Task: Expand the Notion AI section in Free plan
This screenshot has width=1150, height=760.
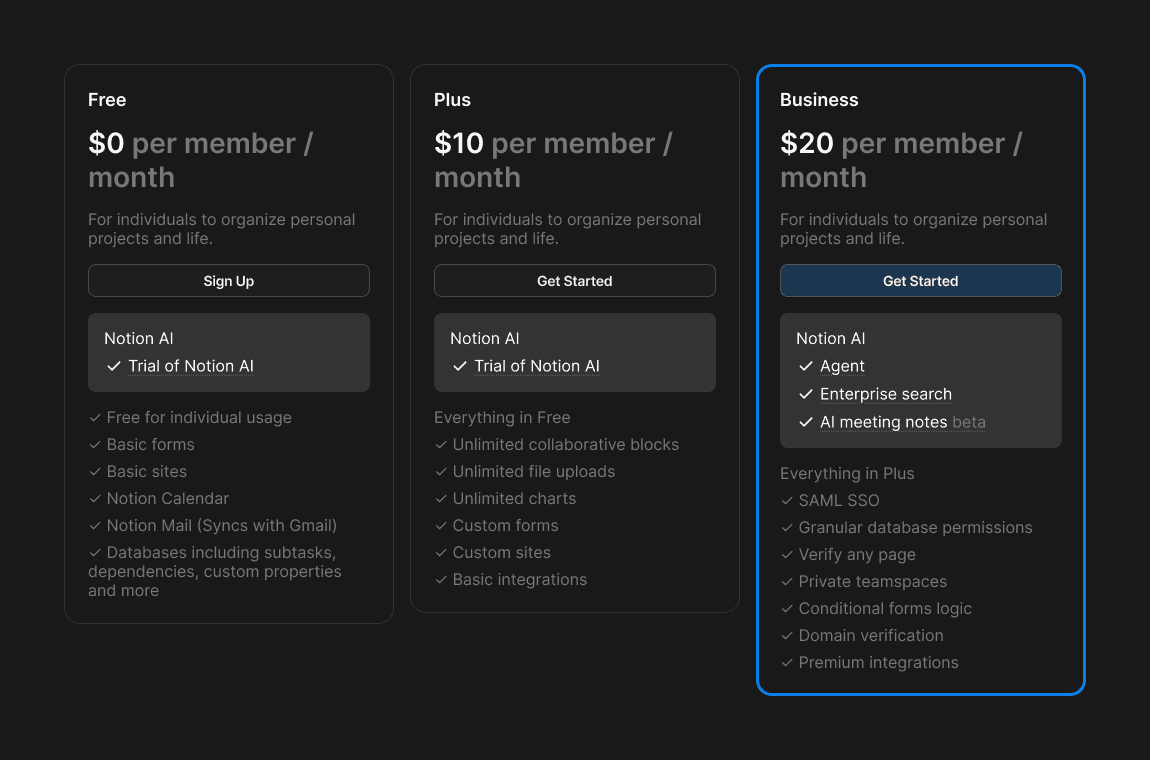Action: (139, 338)
